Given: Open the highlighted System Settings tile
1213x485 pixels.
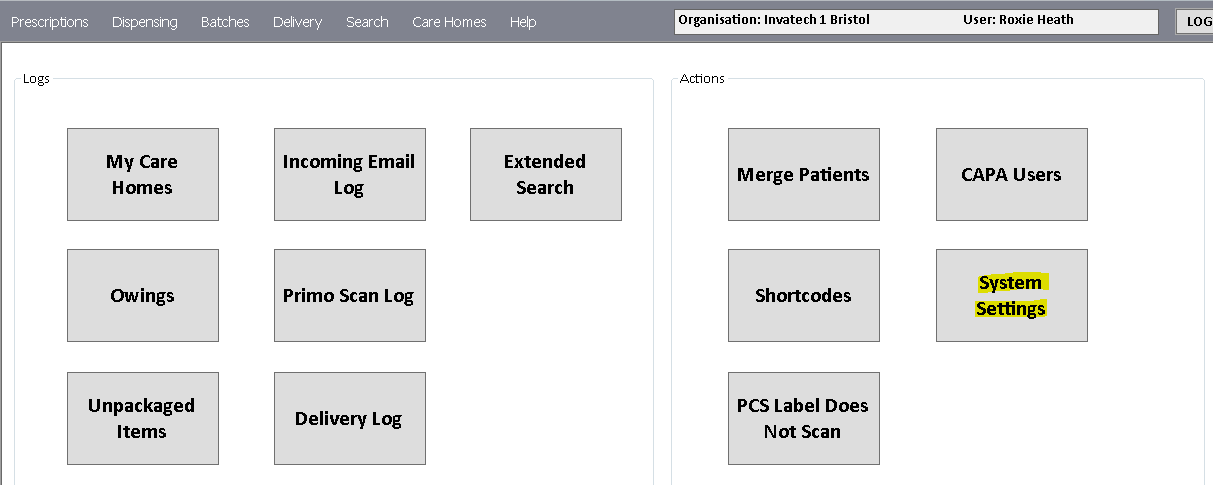Looking at the screenshot, I should (1011, 295).
